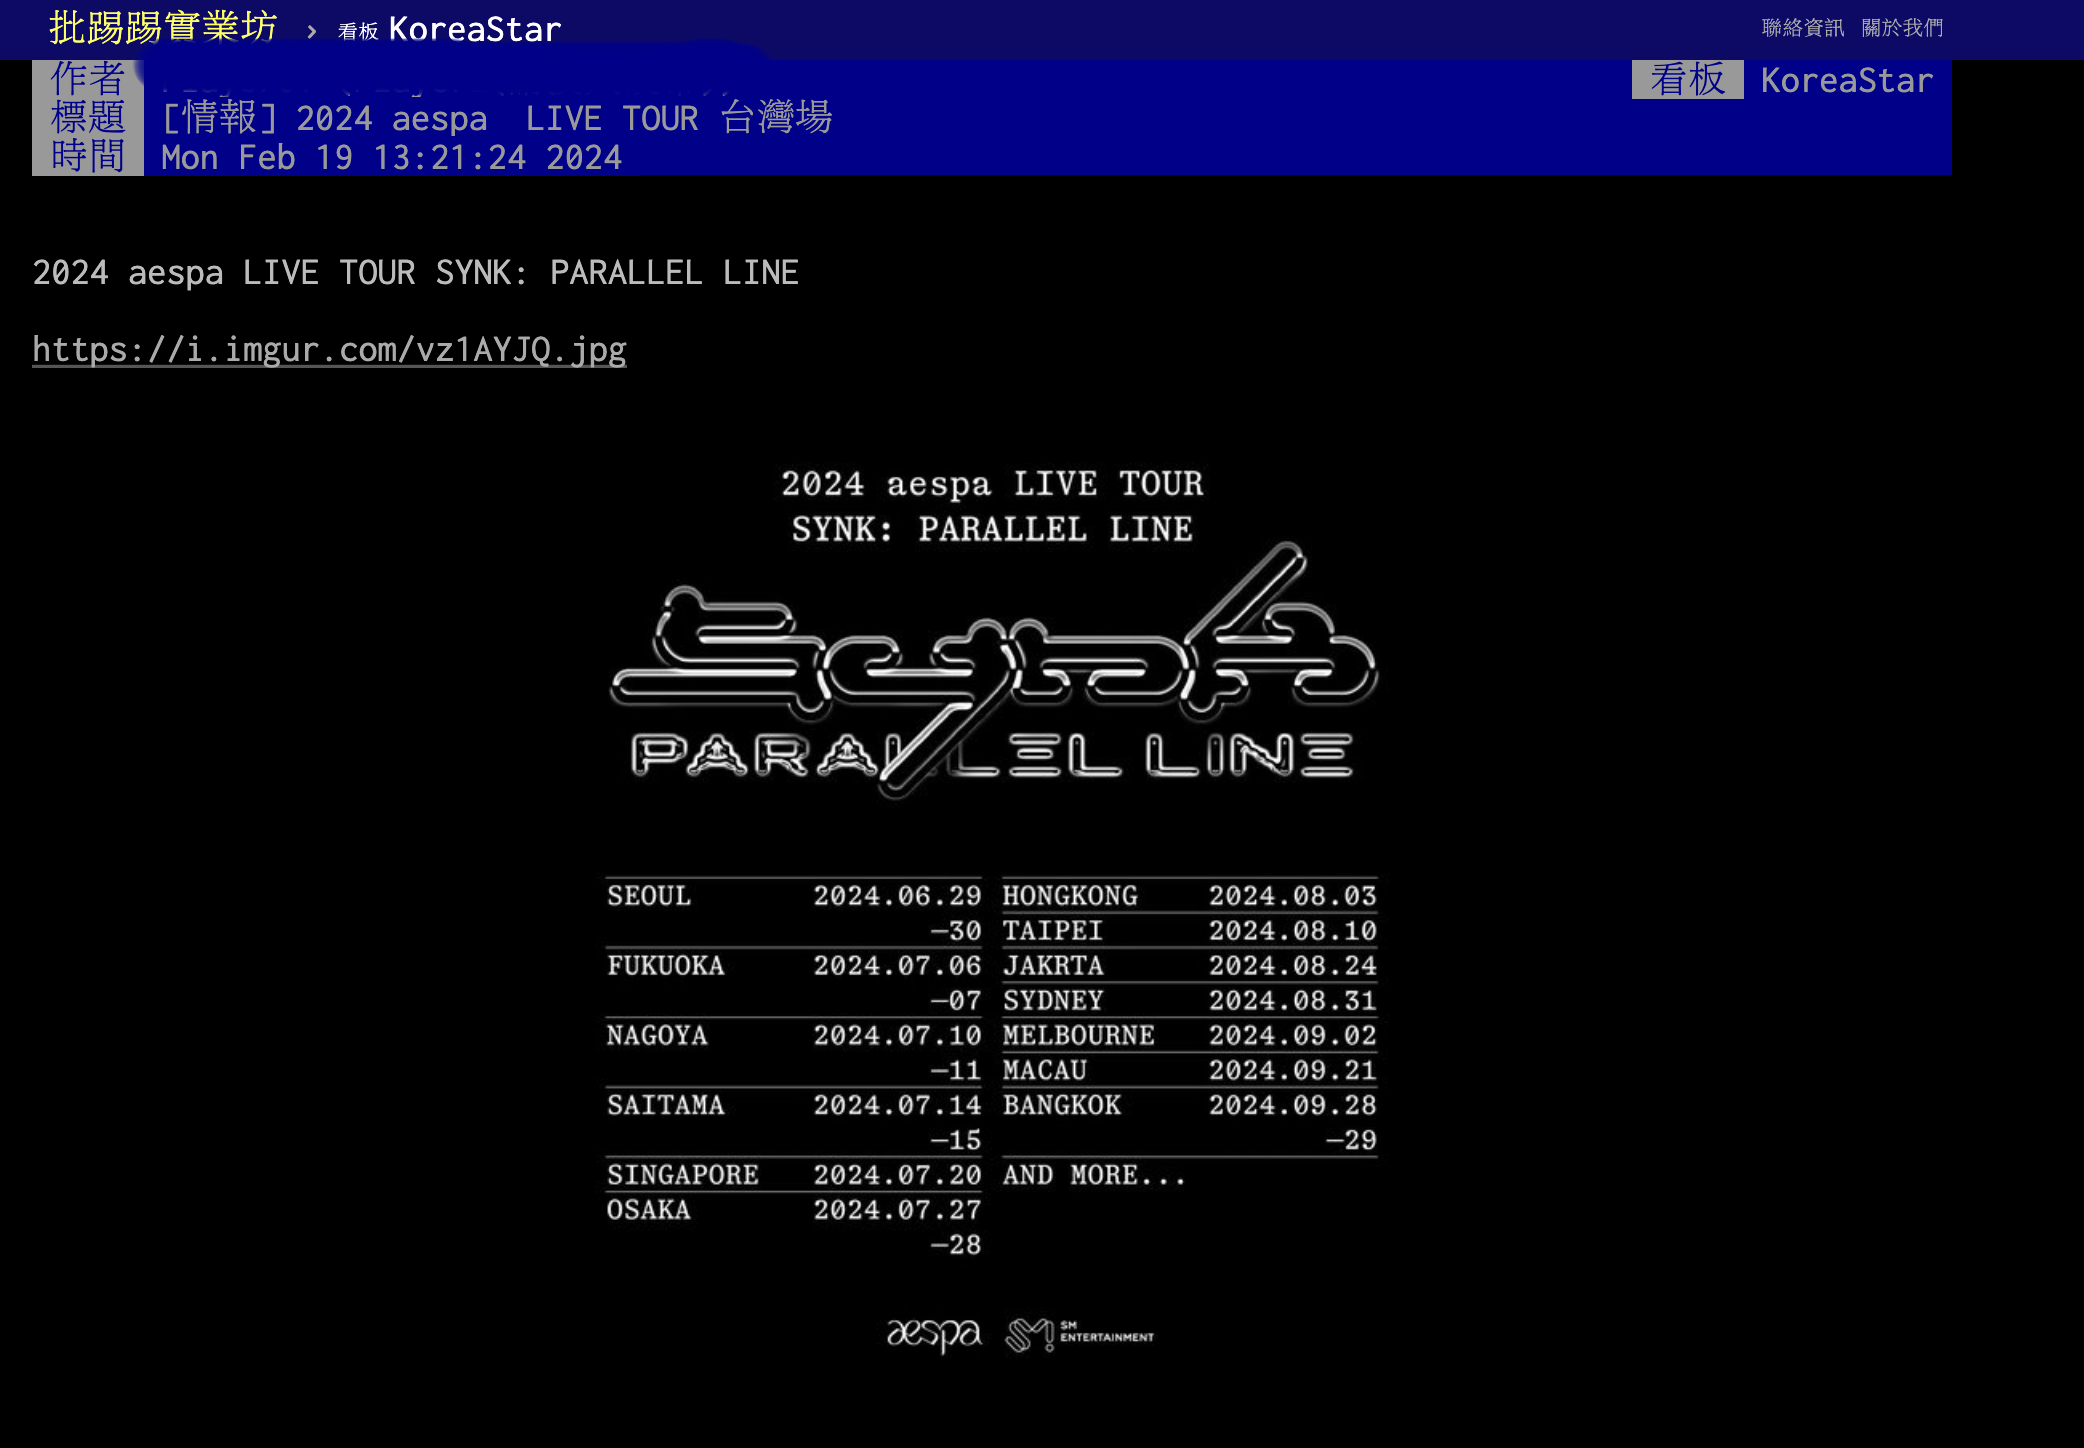Open the 關於我們 about page
The width and height of the screenshot is (2084, 1448).
pyautogui.click(x=1902, y=28)
